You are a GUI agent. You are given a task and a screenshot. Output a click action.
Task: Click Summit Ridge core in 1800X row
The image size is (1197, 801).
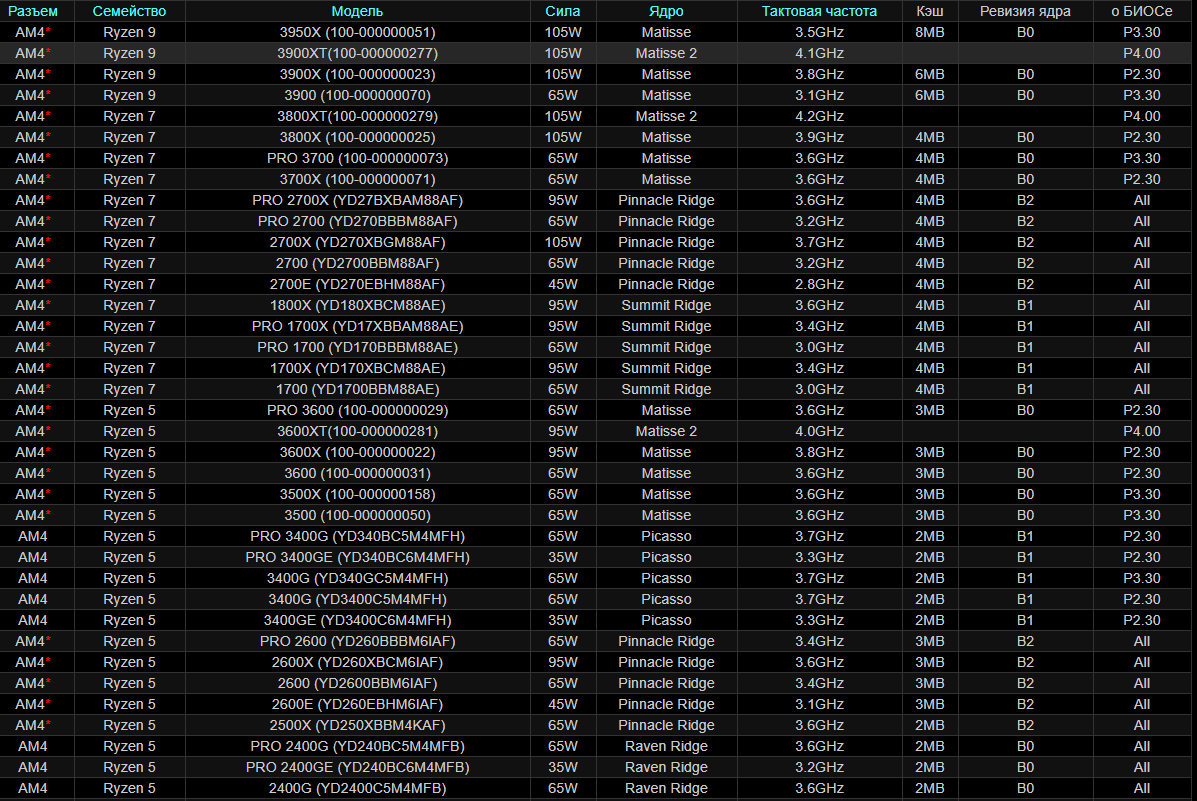click(x=666, y=305)
